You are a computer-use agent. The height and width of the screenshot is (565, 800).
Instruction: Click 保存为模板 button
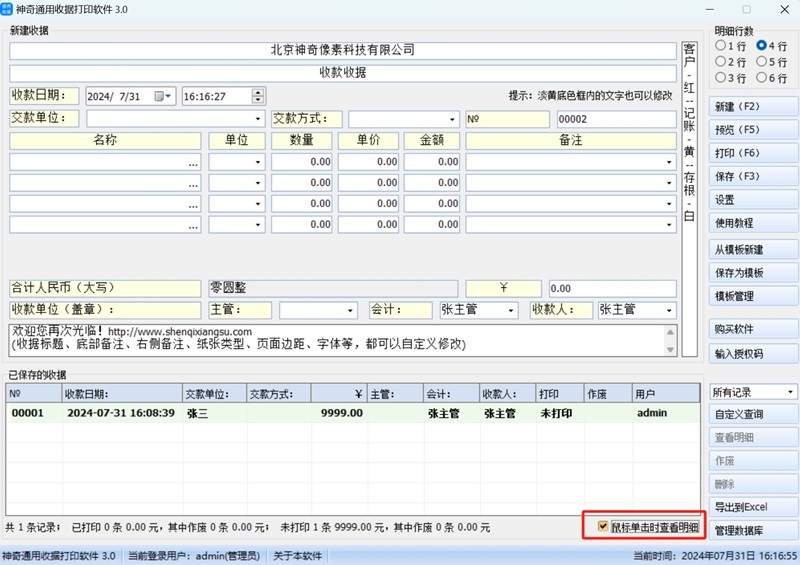click(x=753, y=273)
